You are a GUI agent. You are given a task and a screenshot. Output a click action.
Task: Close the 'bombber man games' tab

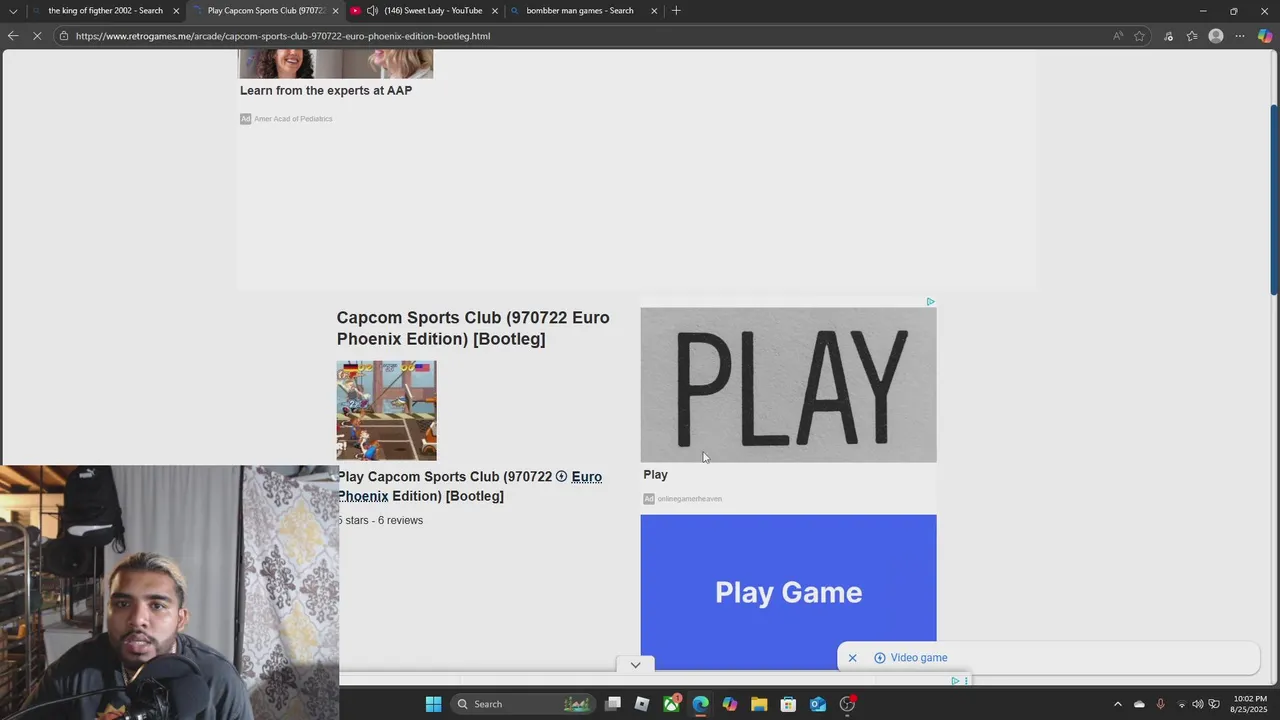(654, 11)
